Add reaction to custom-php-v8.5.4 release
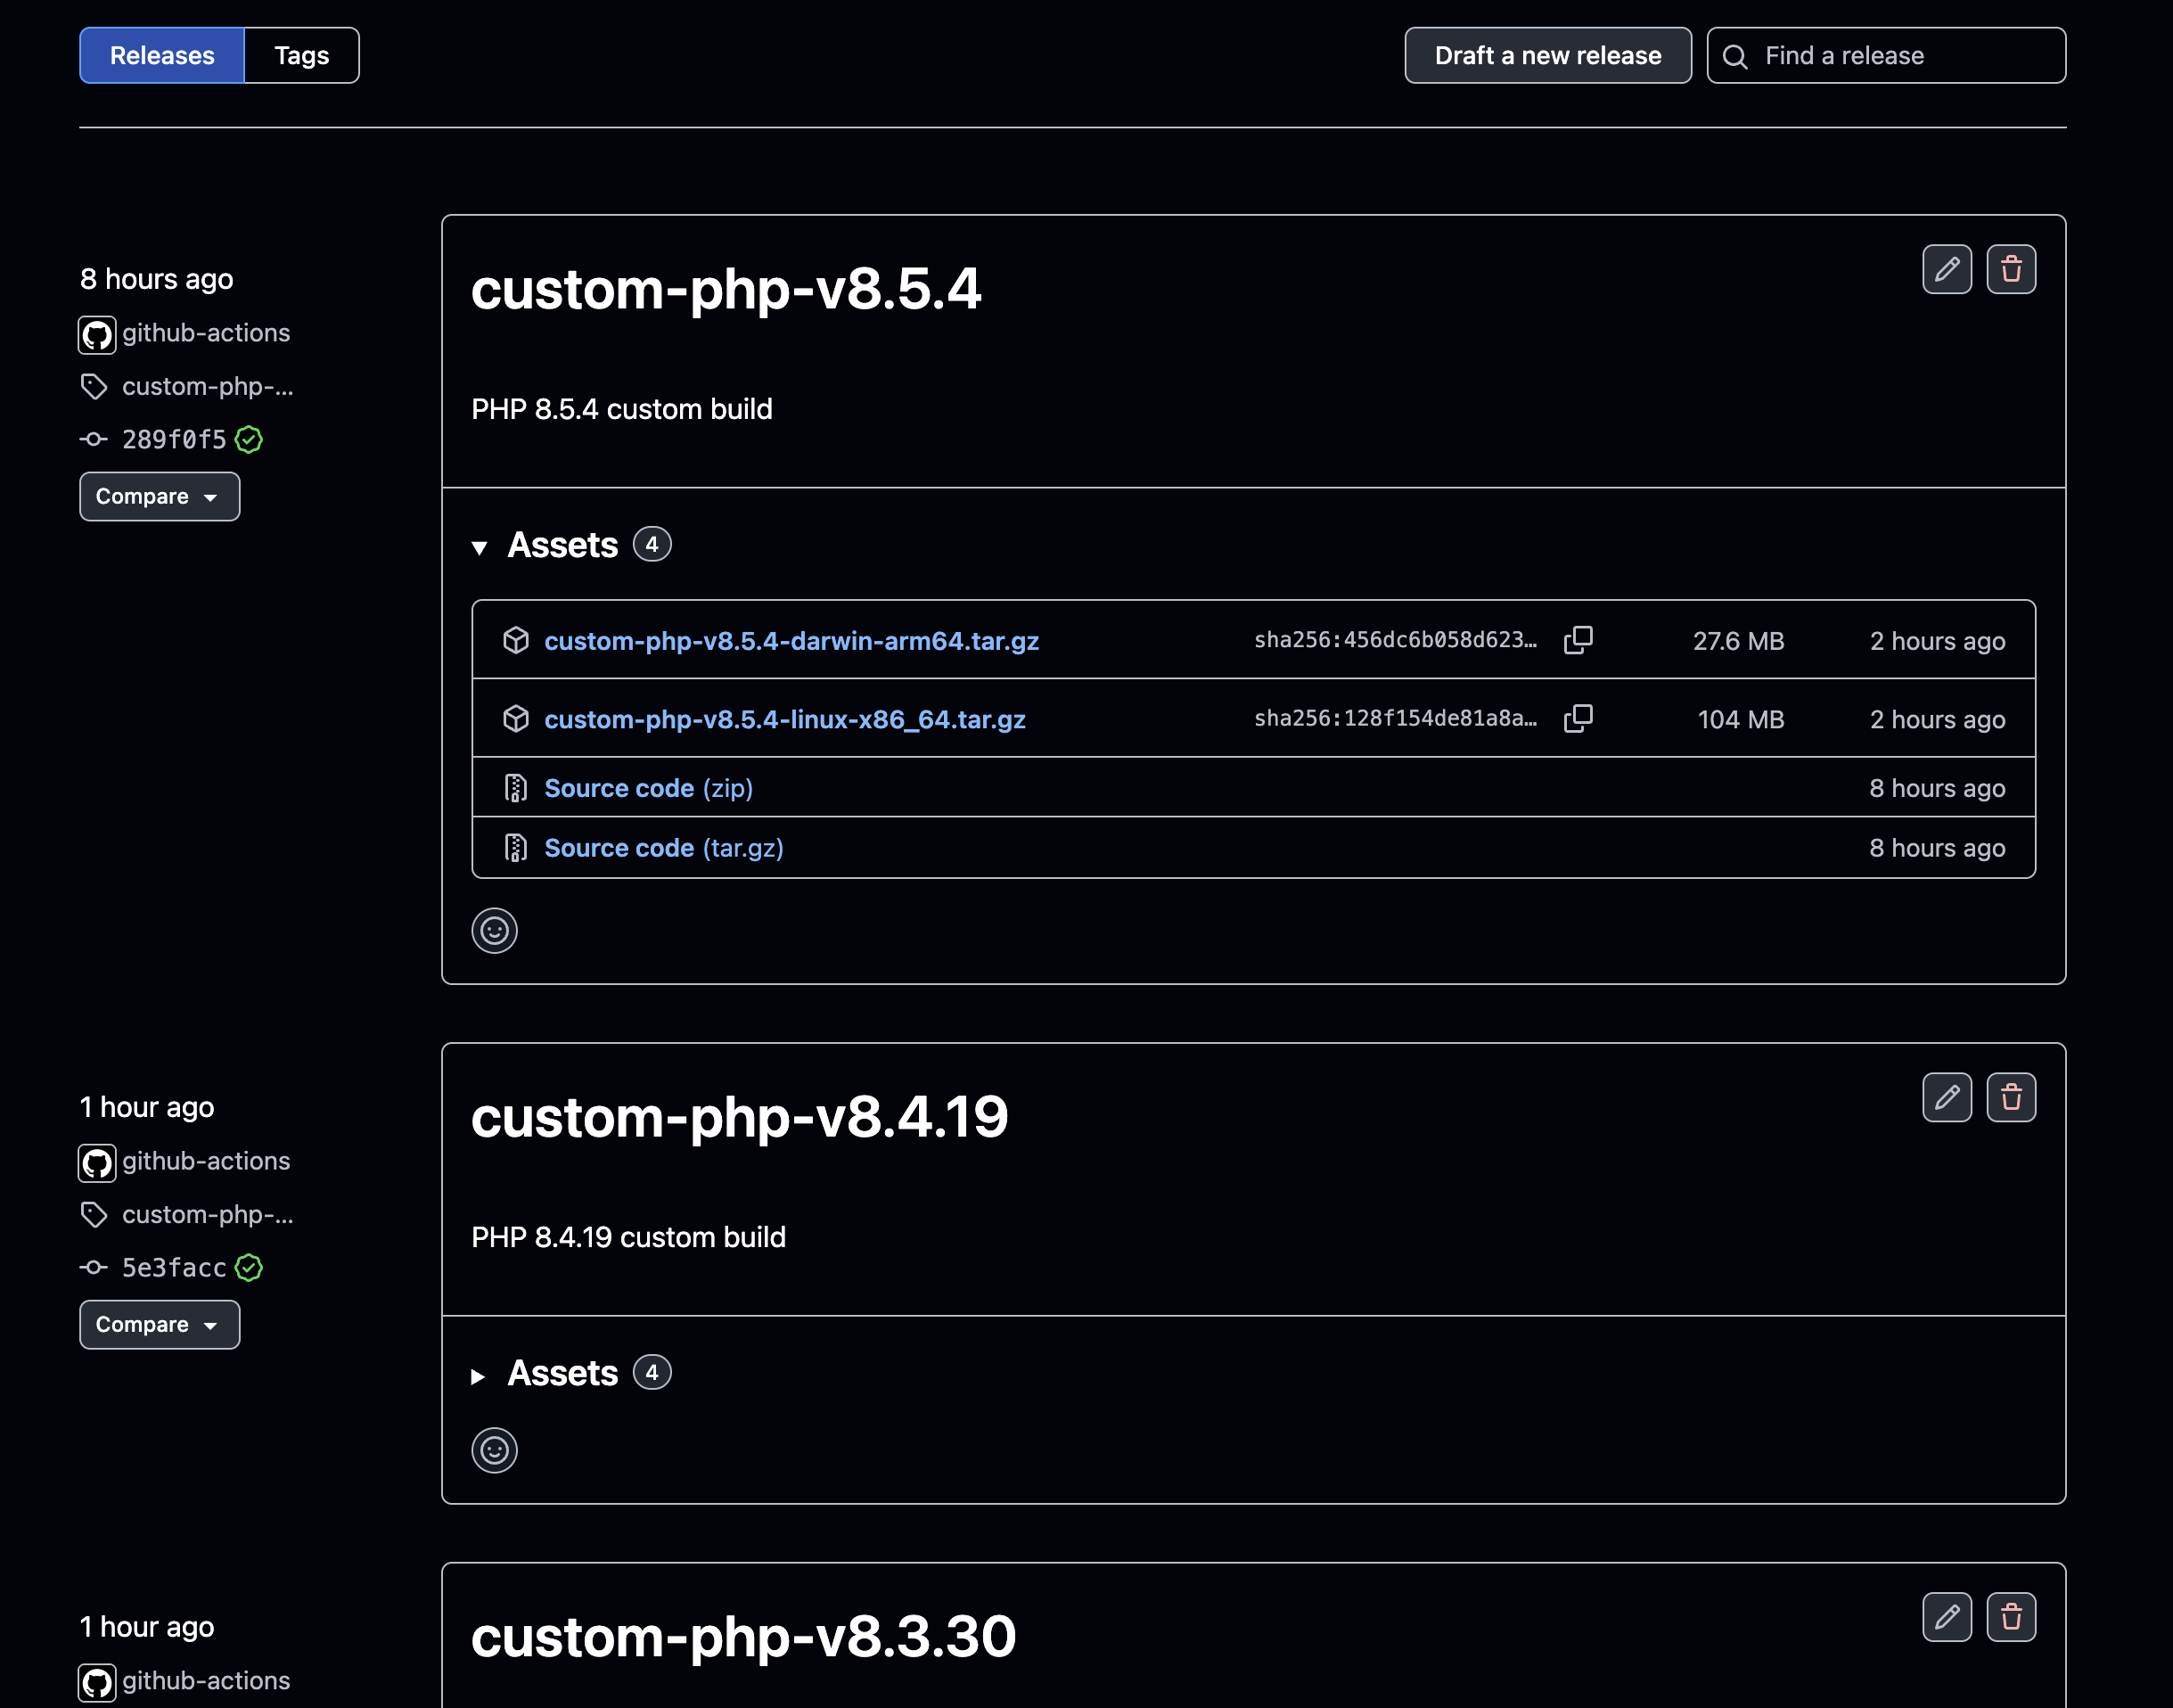The width and height of the screenshot is (2173, 1708). click(494, 930)
